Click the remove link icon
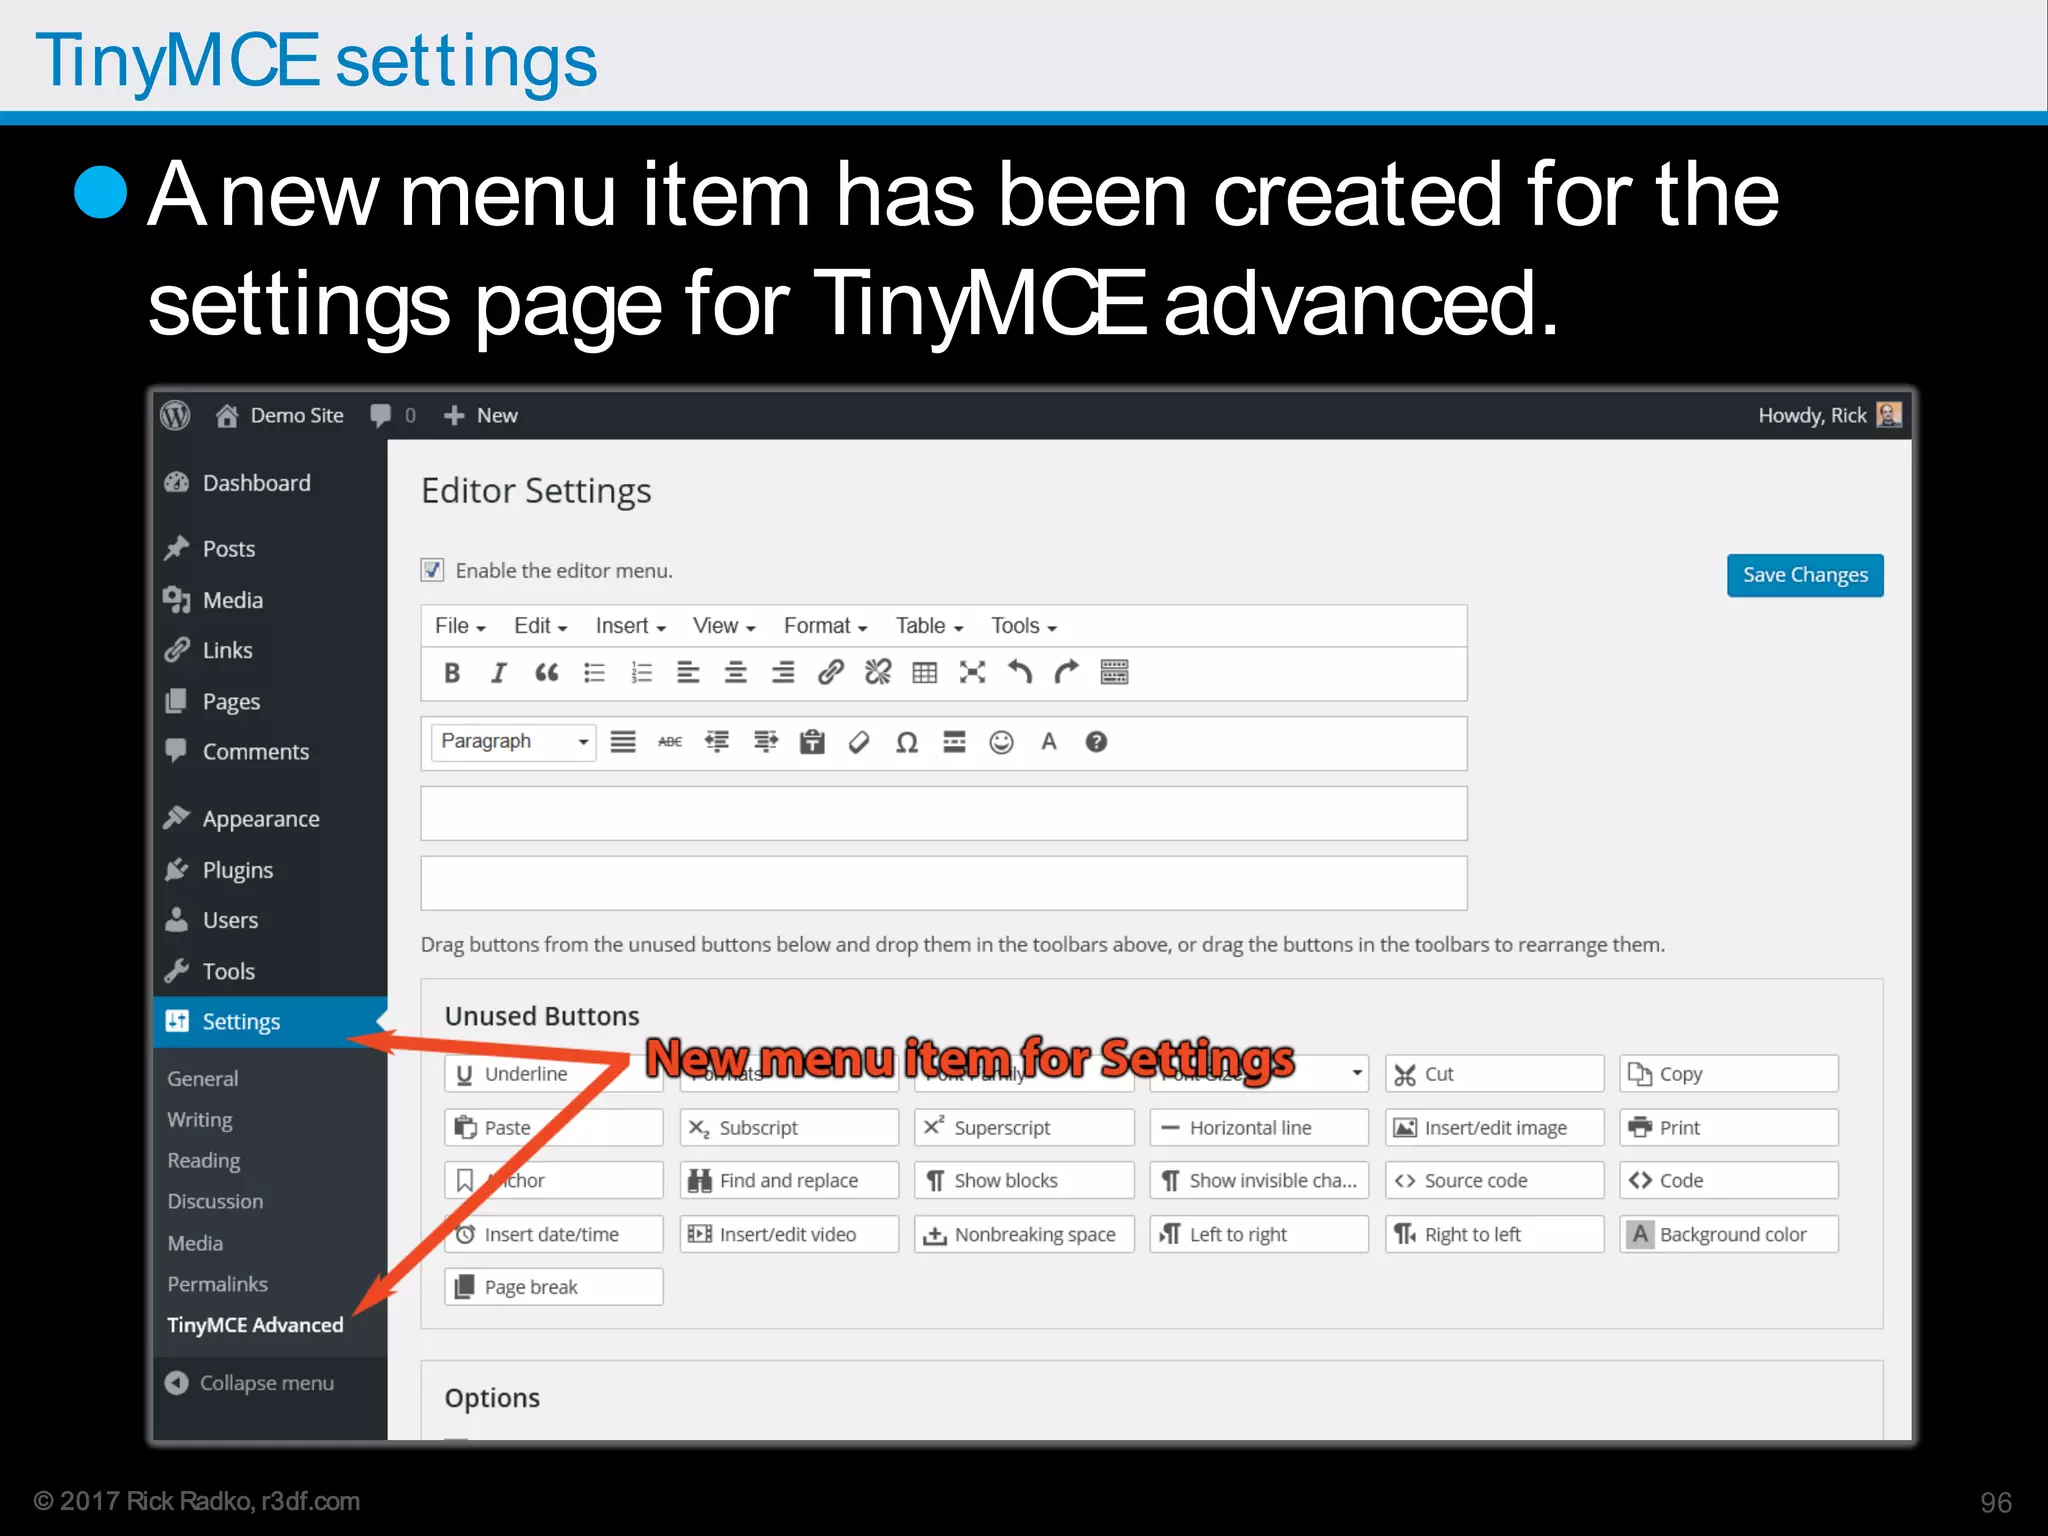Viewport: 2048px width, 1536px height. pyautogui.click(x=878, y=672)
